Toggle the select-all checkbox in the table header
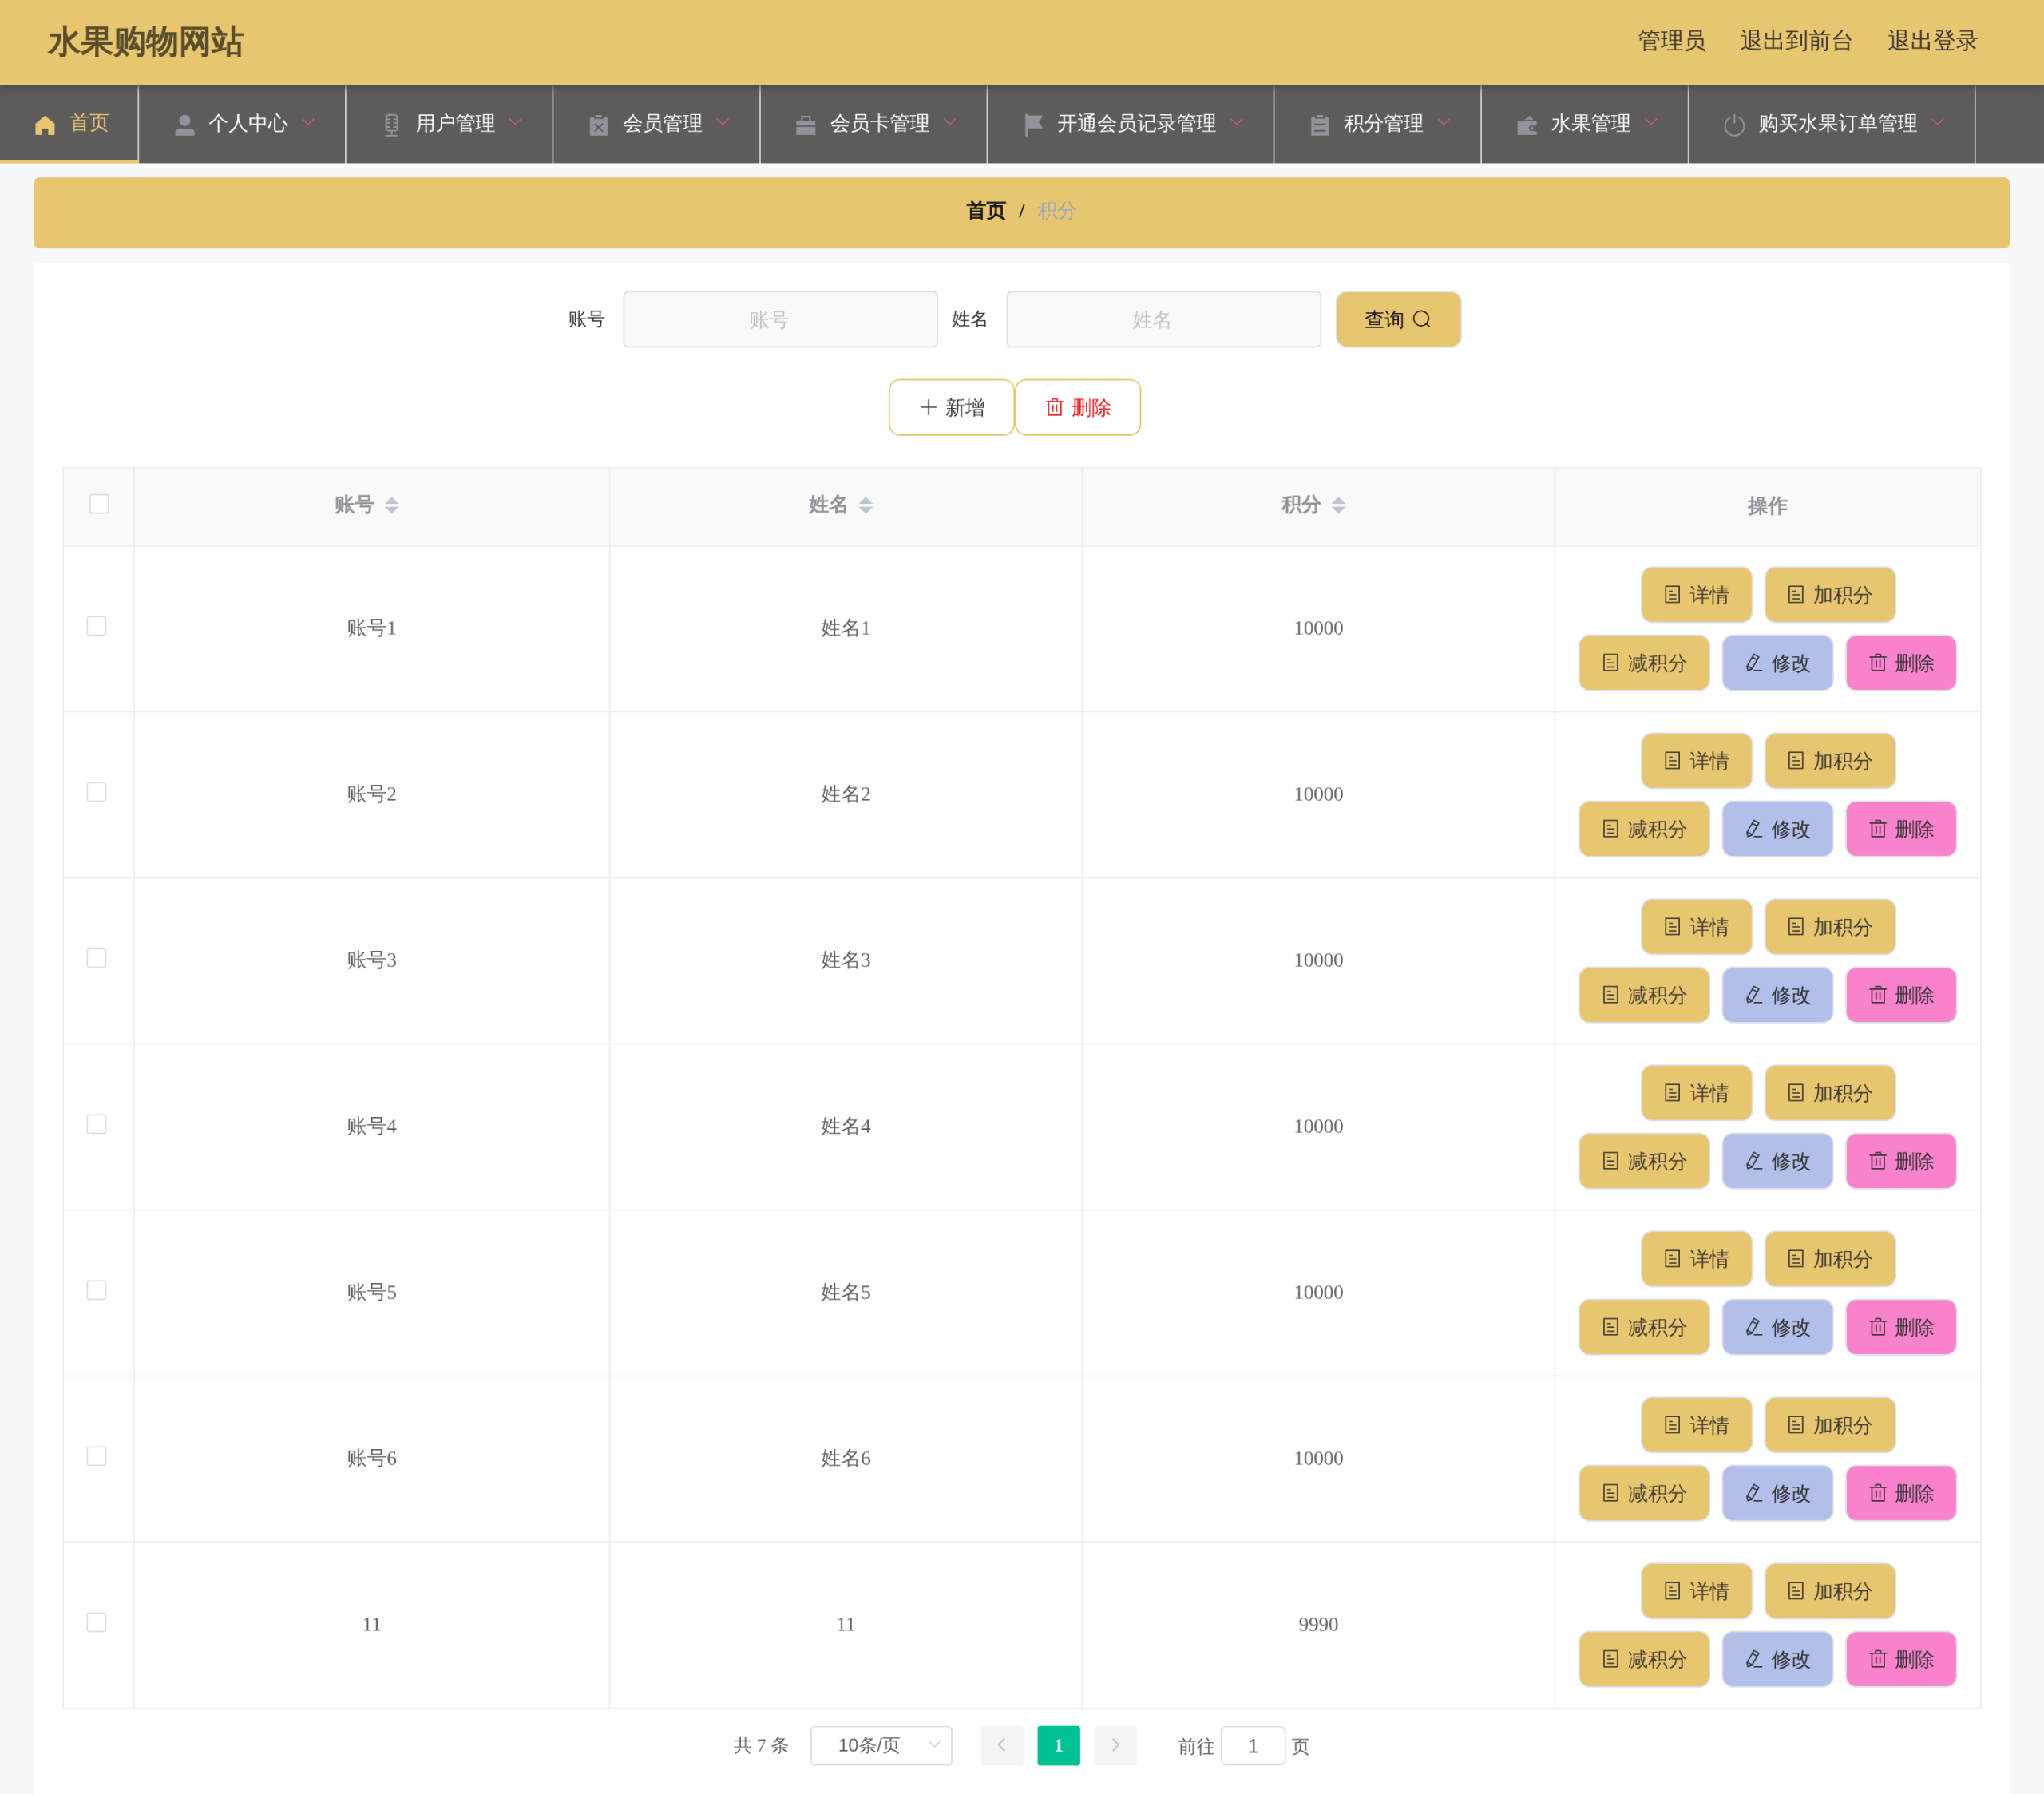This screenshot has height=1794, width=2044. tap(99, 504)
